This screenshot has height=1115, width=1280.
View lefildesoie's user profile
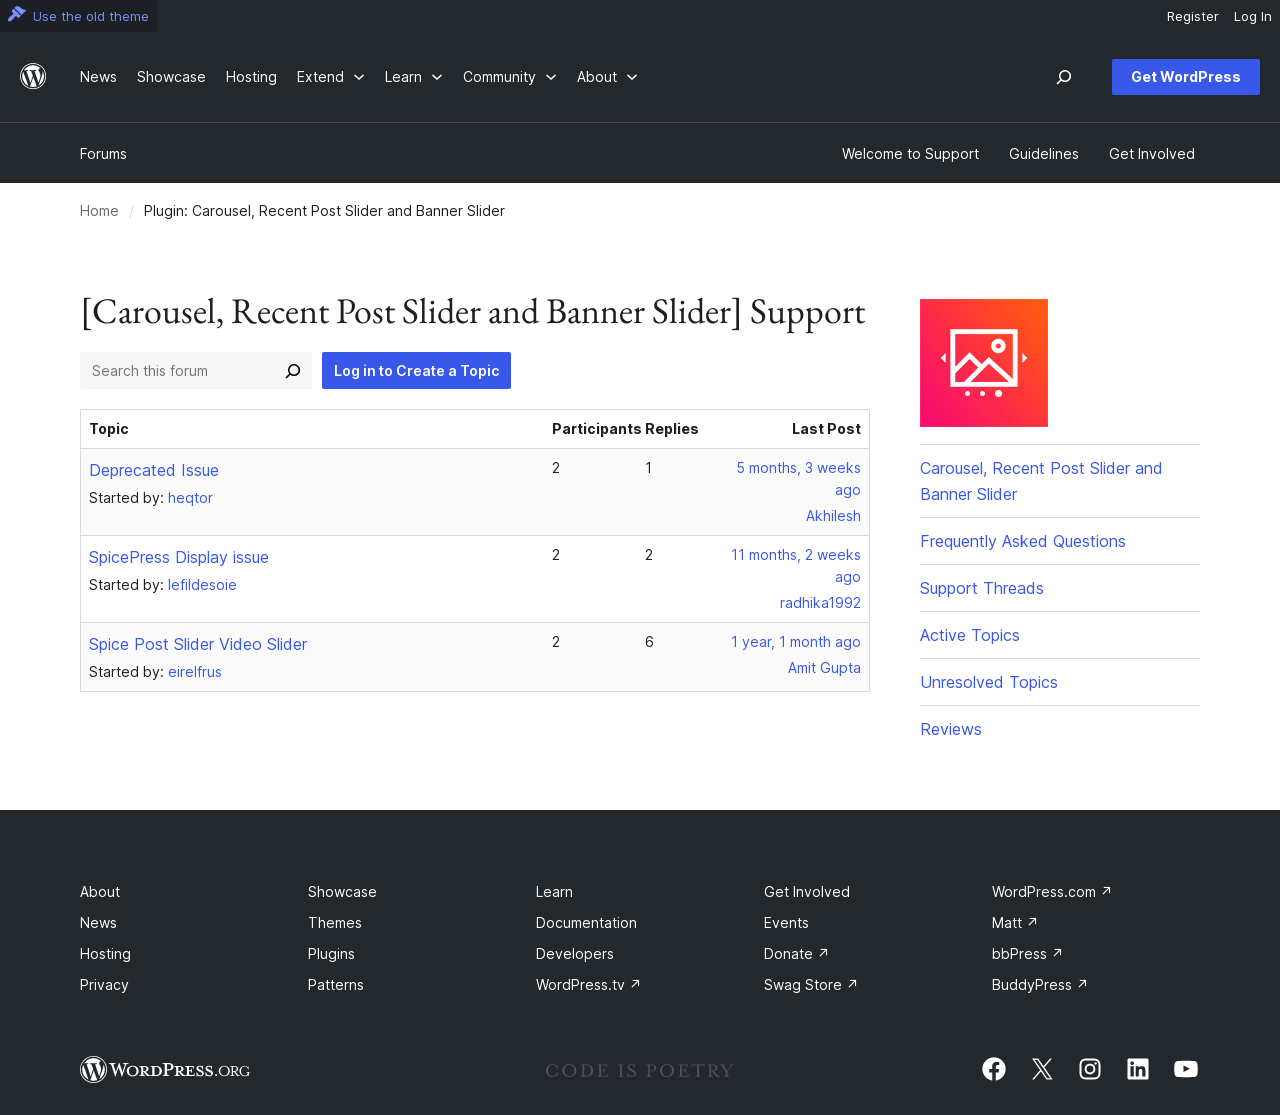coord(202,585)
